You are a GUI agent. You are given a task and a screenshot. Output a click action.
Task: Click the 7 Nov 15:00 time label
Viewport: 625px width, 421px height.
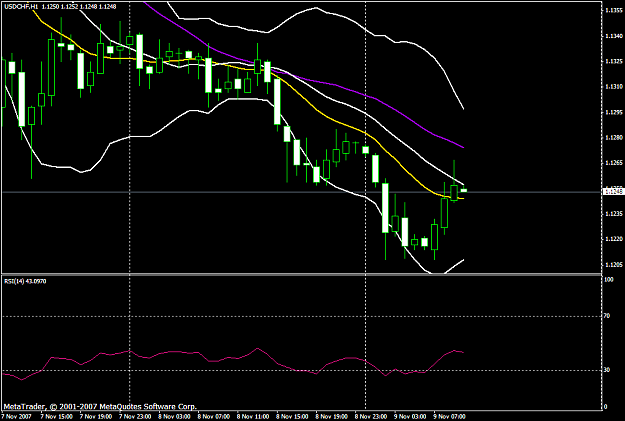click(x=55, y=417)
